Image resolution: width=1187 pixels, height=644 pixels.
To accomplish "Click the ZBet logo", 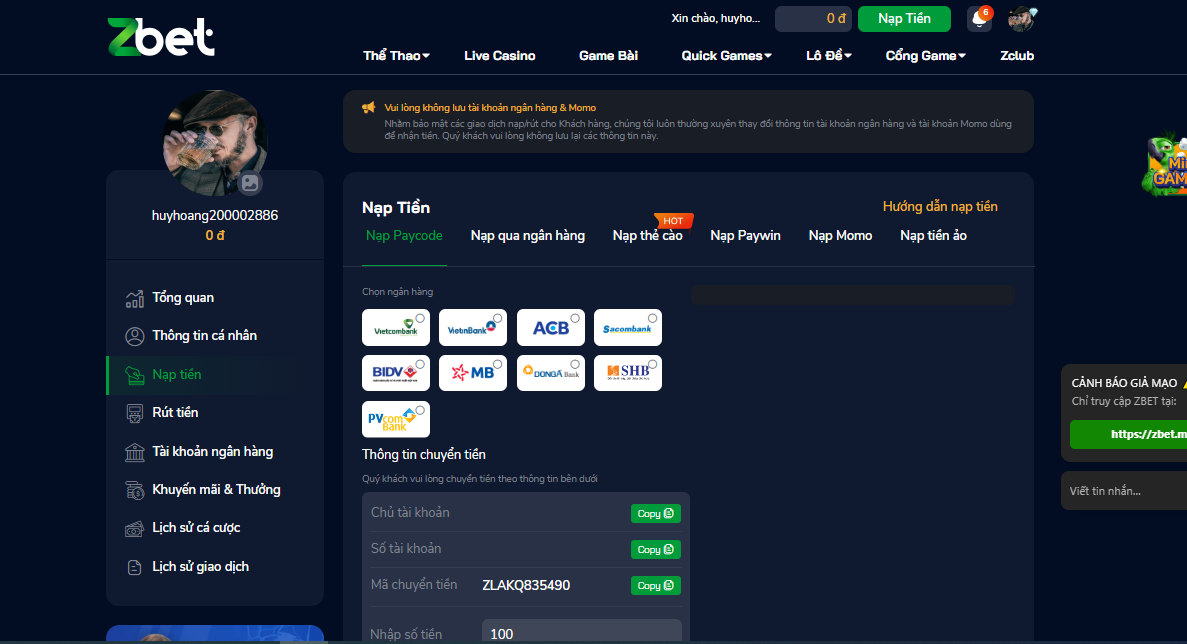I will pos(161,37).
